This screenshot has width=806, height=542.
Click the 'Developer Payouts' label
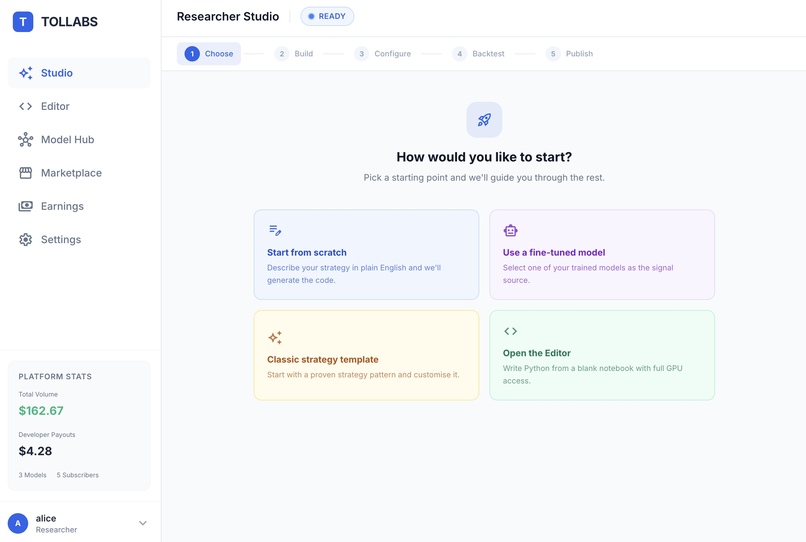[x=47, y=435]
